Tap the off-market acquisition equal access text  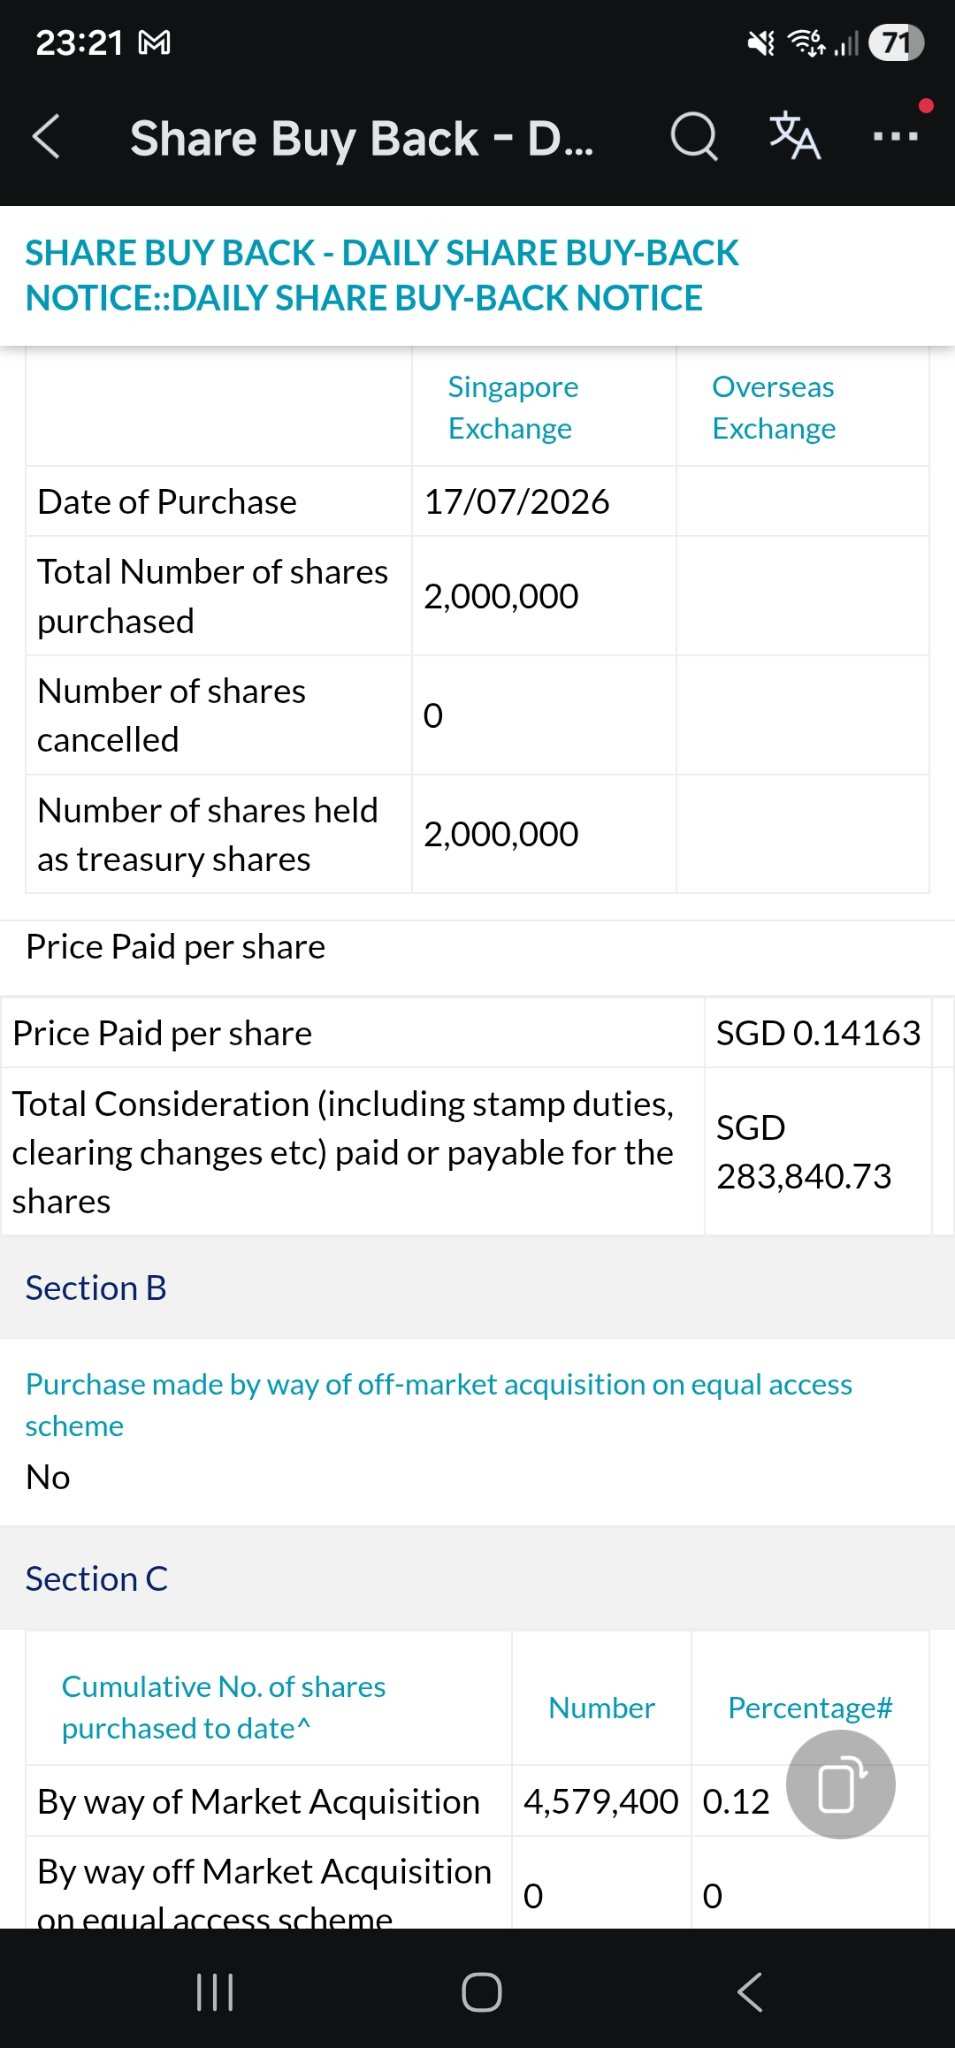click(x=439, y=1405)
